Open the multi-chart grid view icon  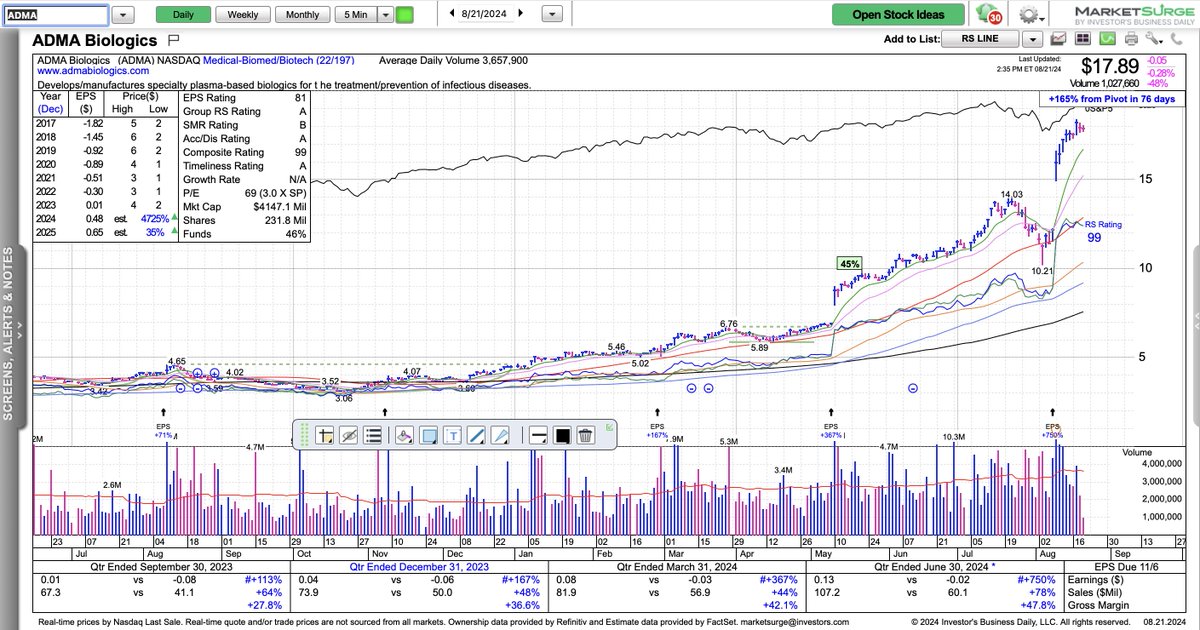click(1084, 40)
